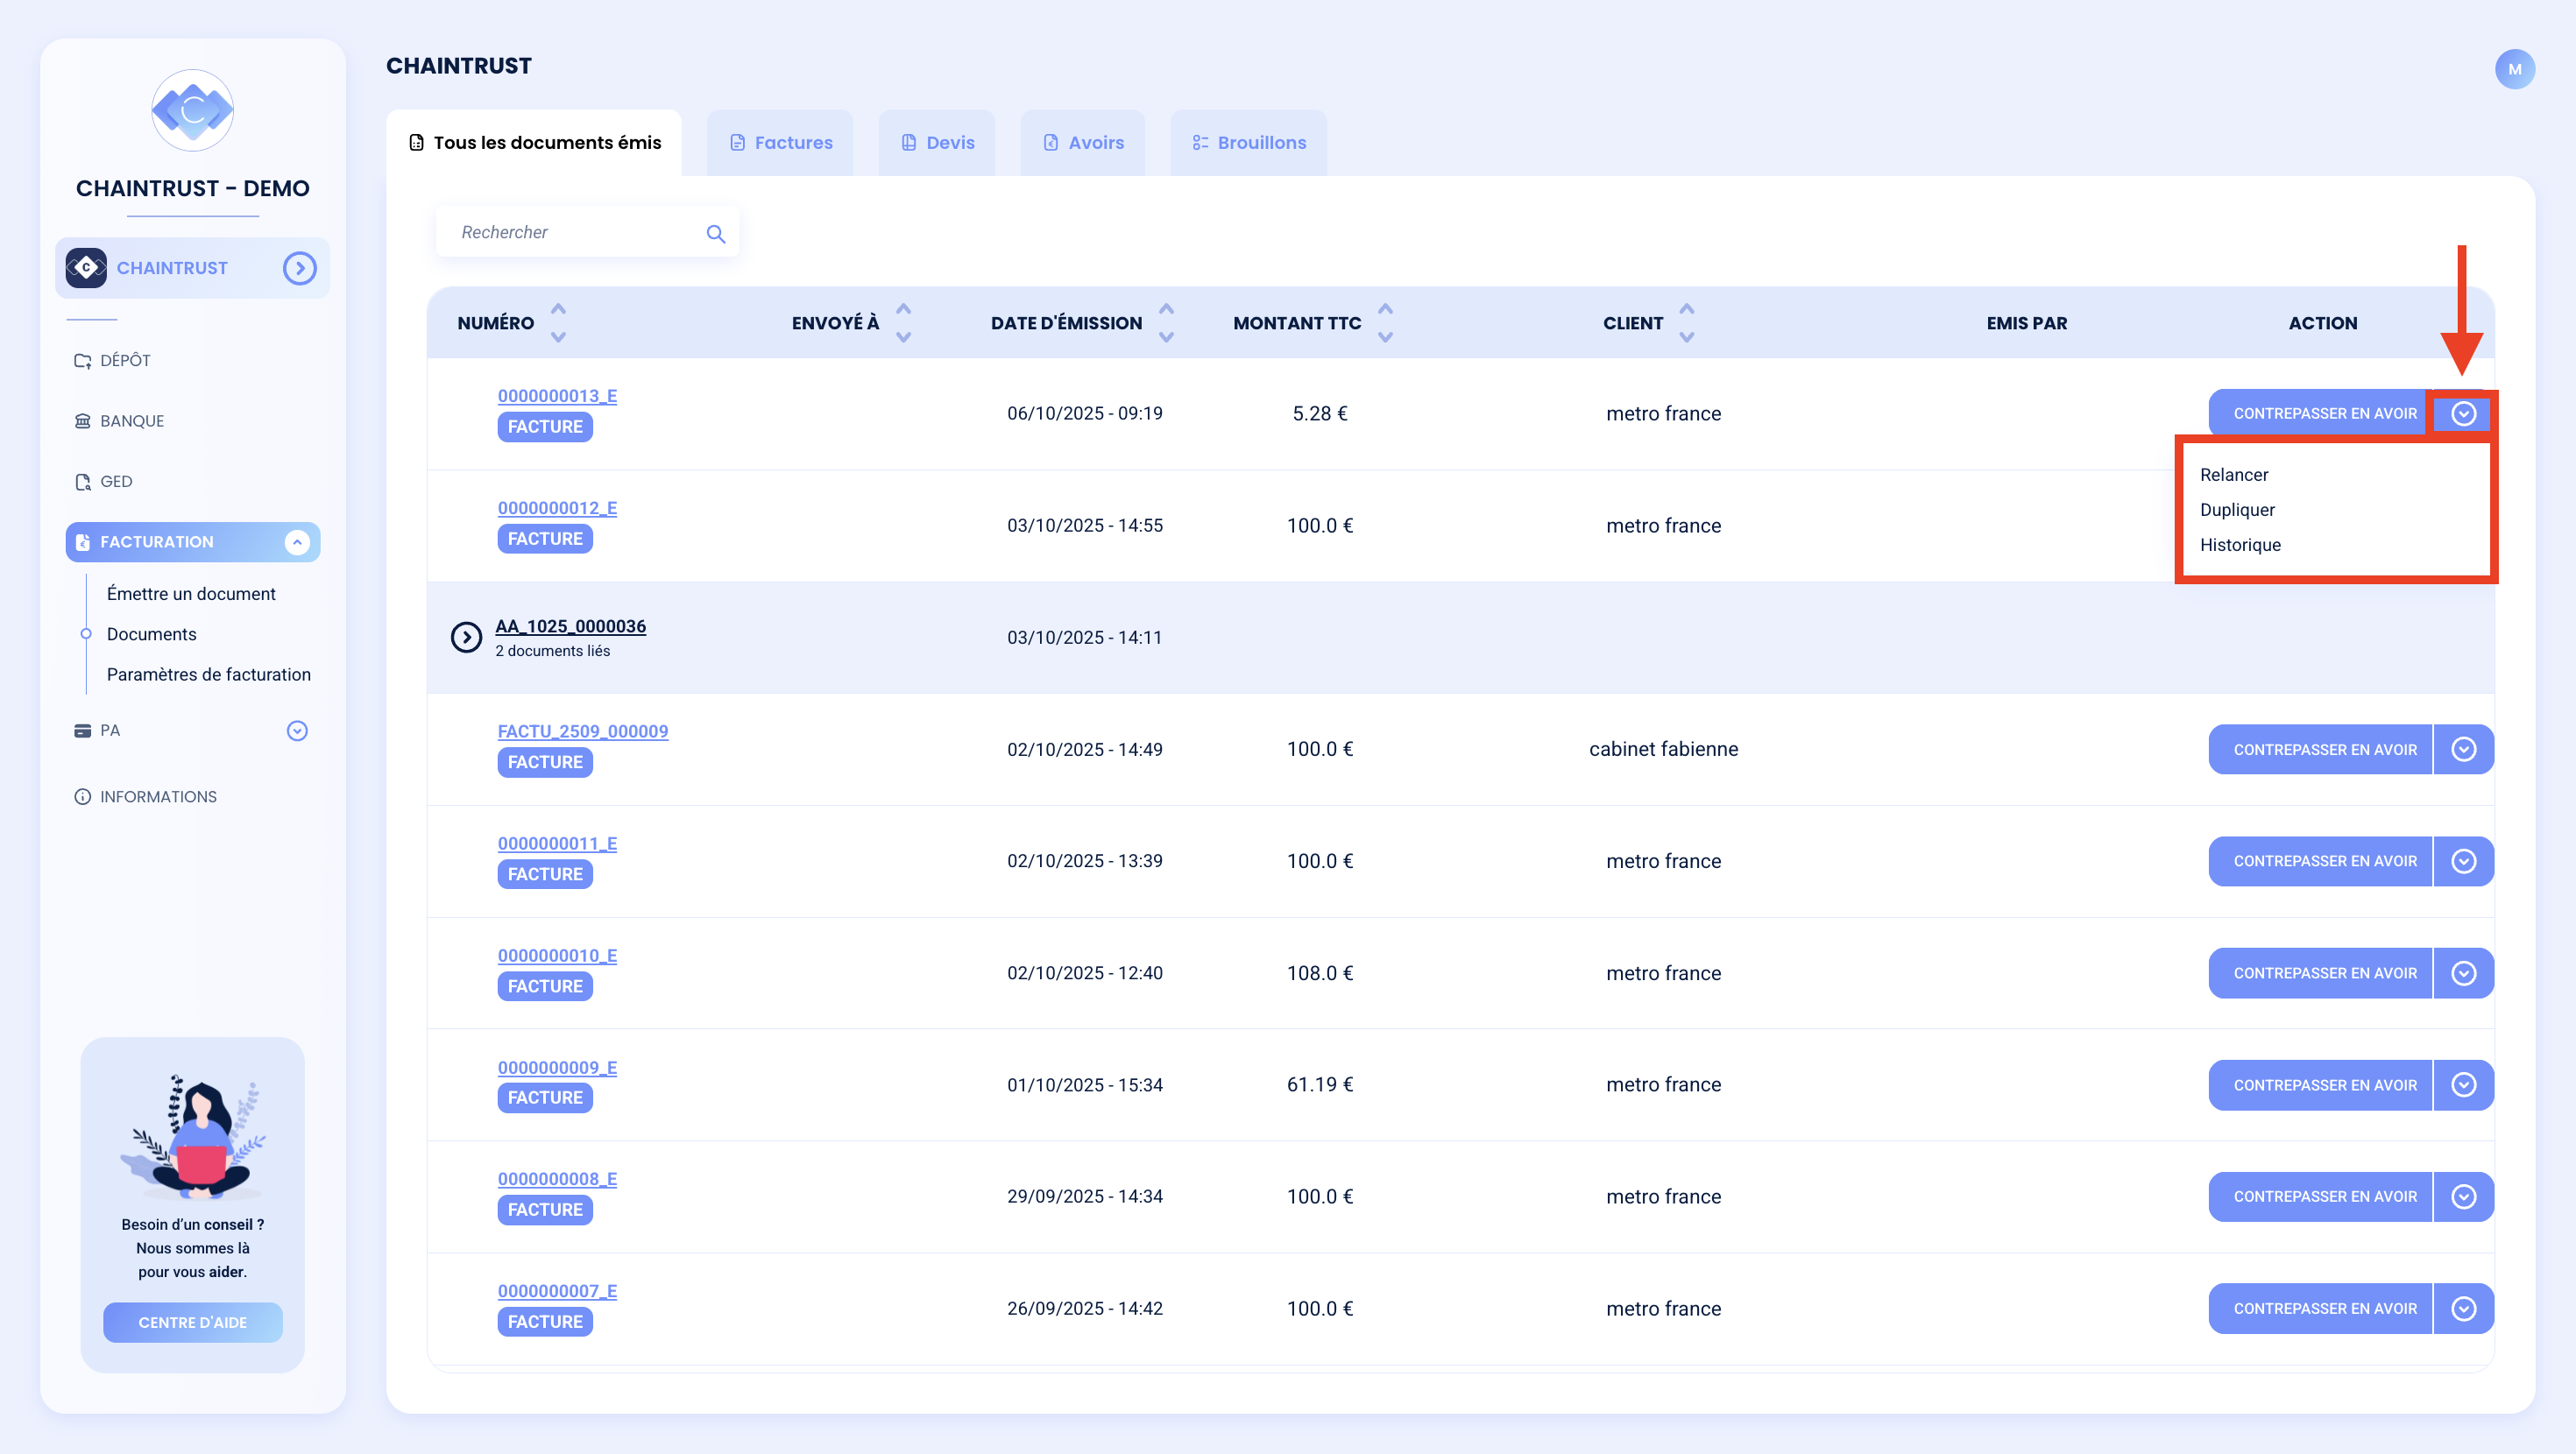The width and height of the screenshot is (2576, 1454).
Task: Sort ENVOYÉ À column descending
Action: click(x=904, y=337)
